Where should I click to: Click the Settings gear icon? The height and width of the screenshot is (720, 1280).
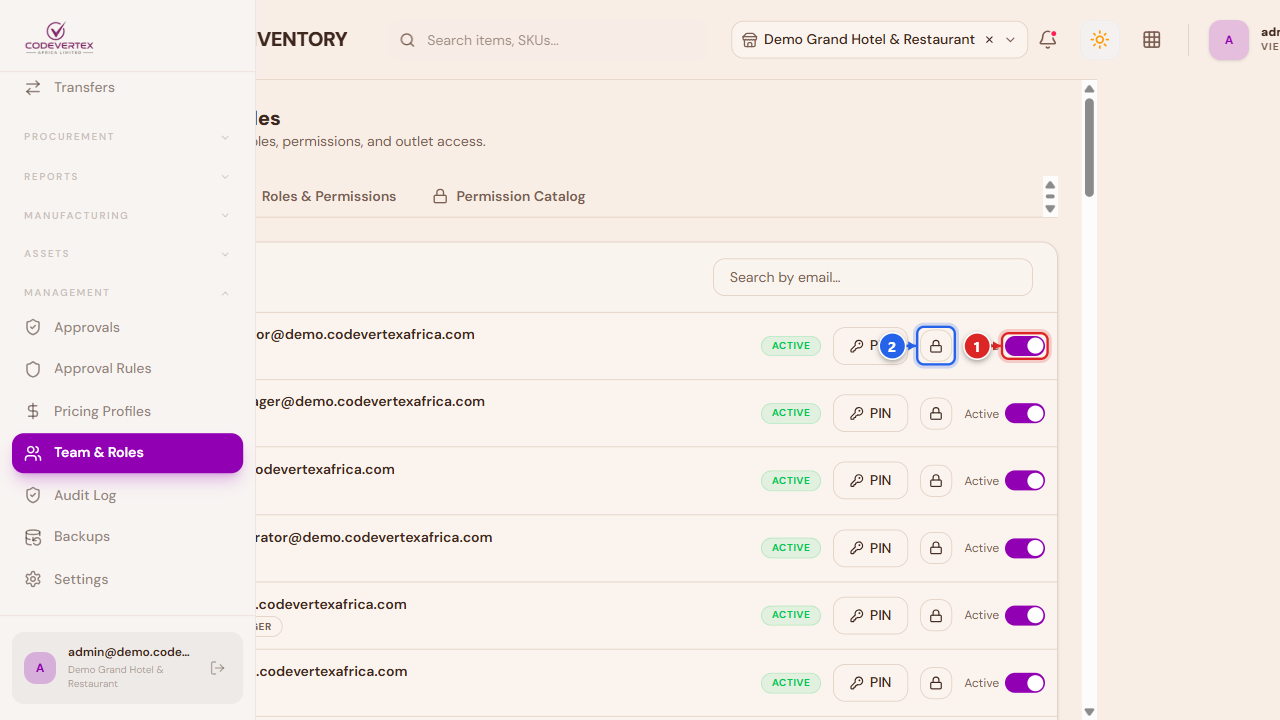pyautogui.click(x=33, y=580)
